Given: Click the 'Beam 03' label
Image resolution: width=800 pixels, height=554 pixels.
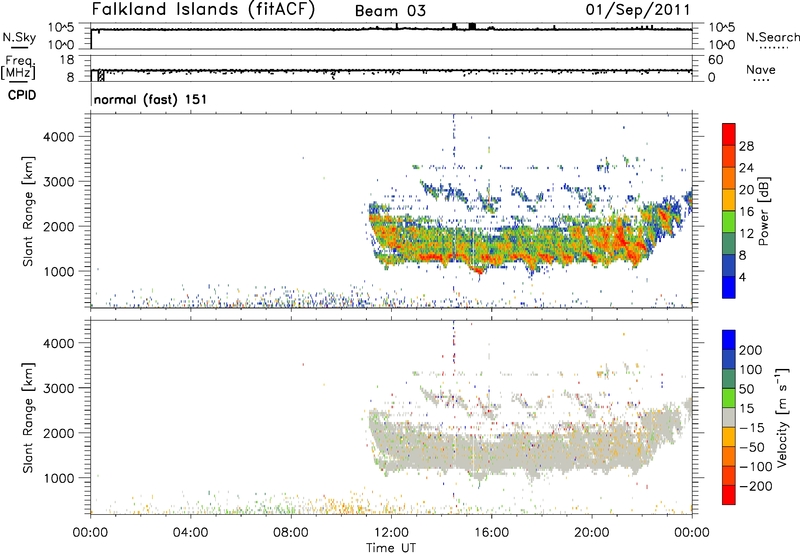Looking at the screenshot, I should coord(390,11).
